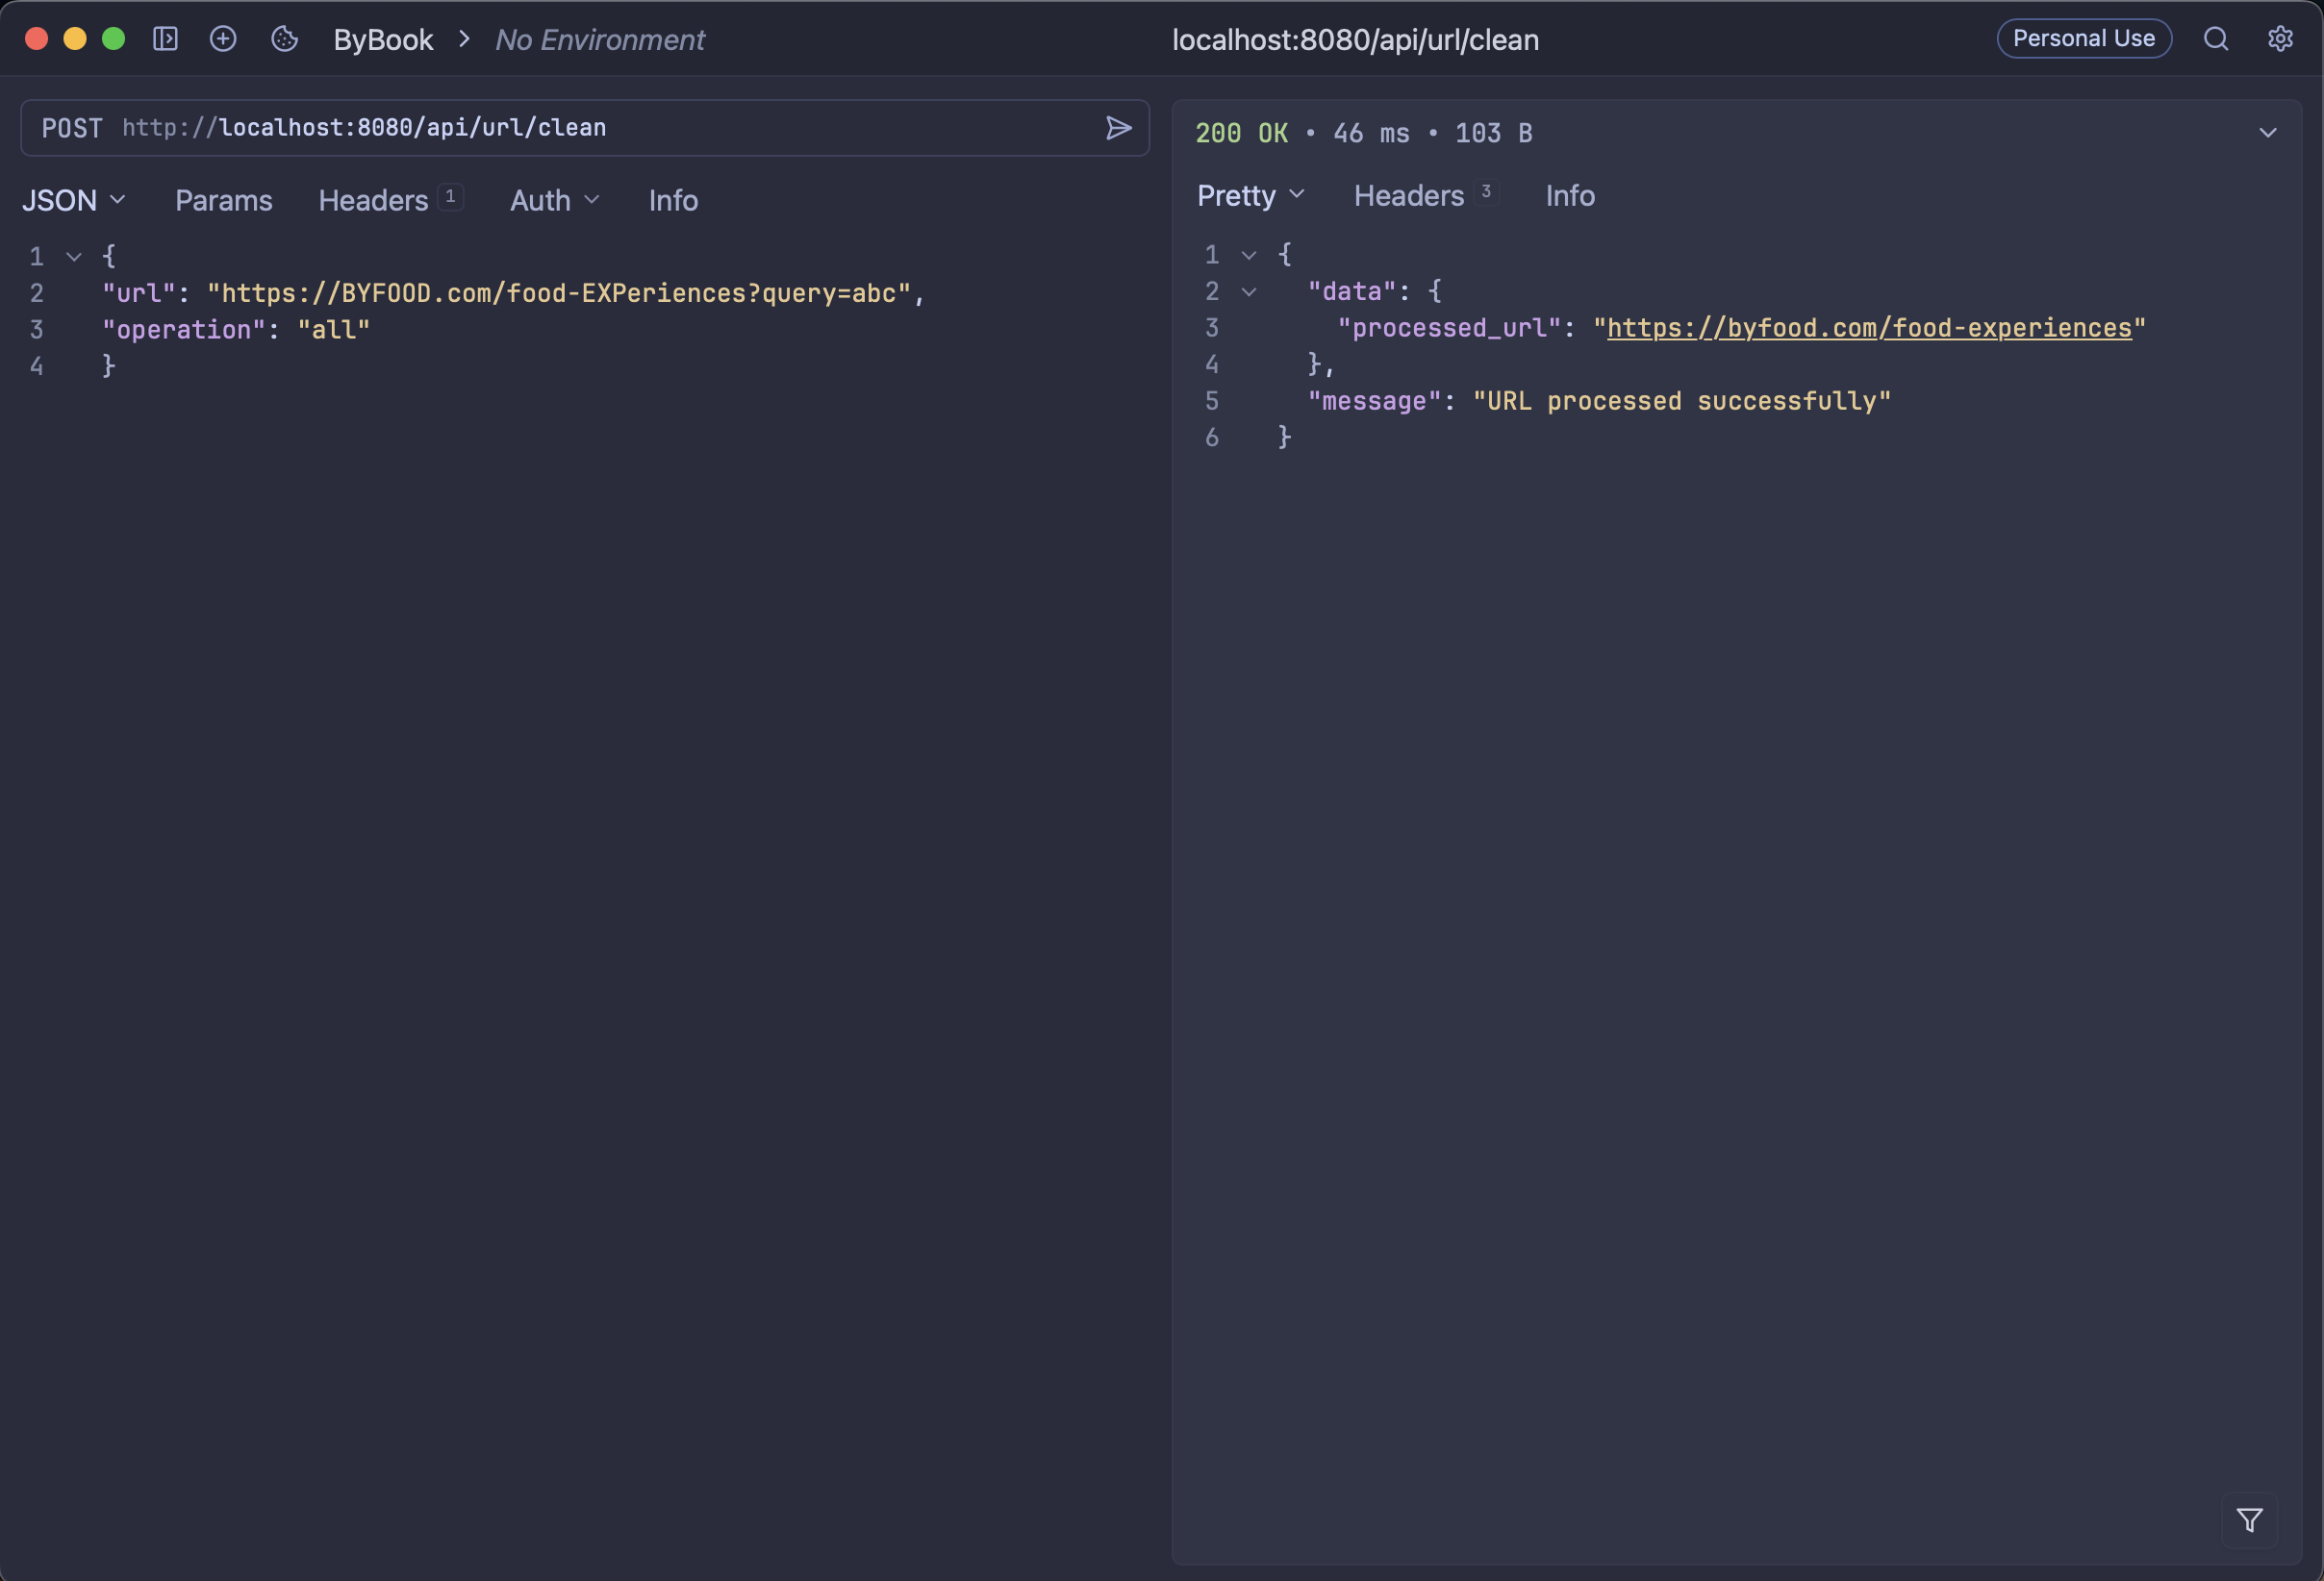2324x1581 pixels.
Task: Open the JSON body type dropdown
Action: point(74,200)
